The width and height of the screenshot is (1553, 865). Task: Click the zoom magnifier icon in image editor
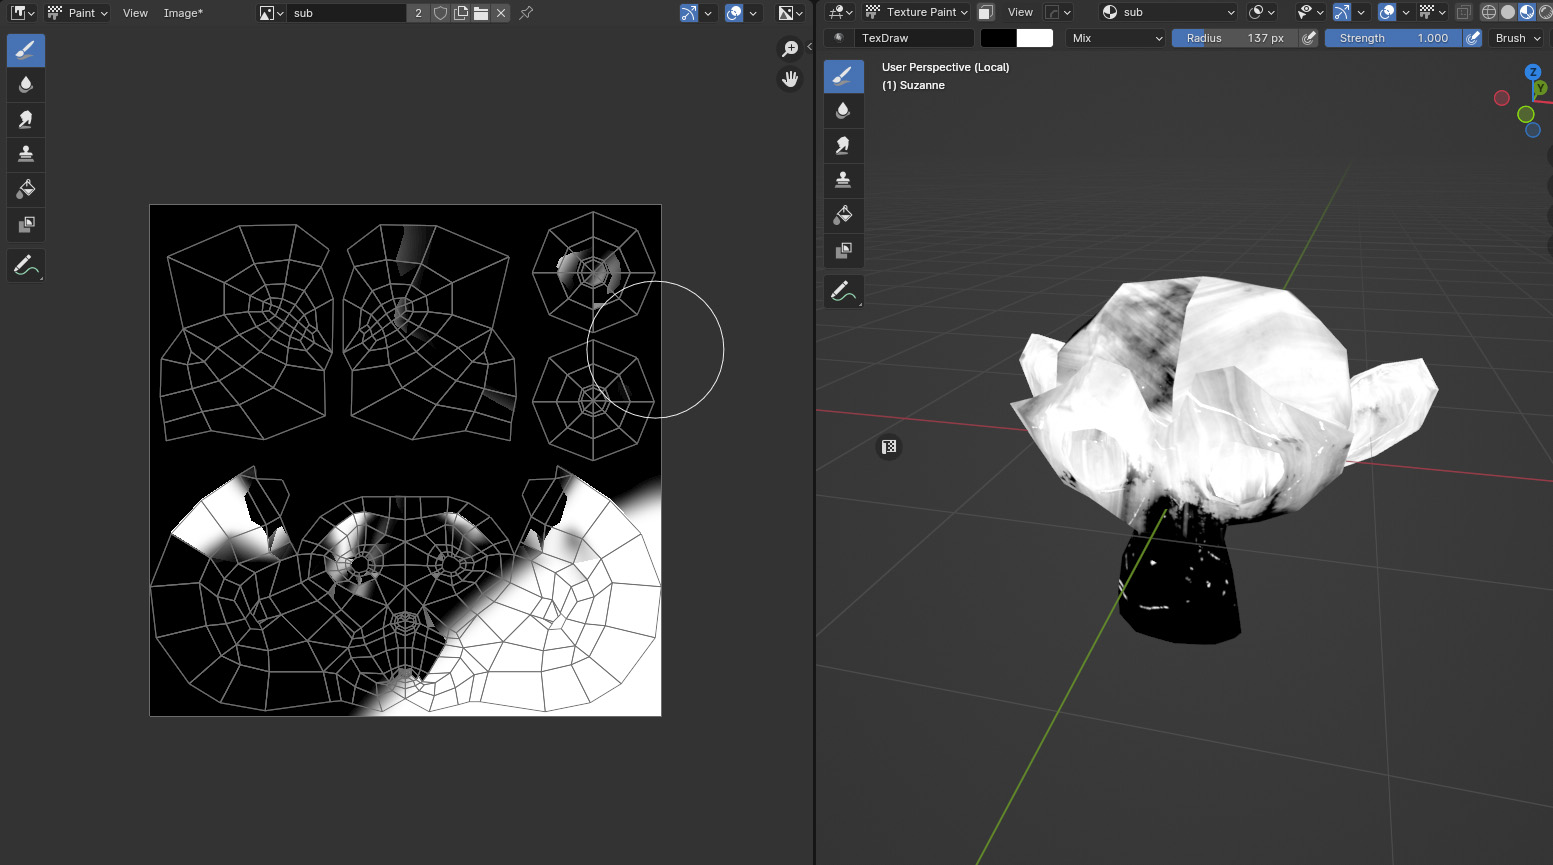(790, 48)
